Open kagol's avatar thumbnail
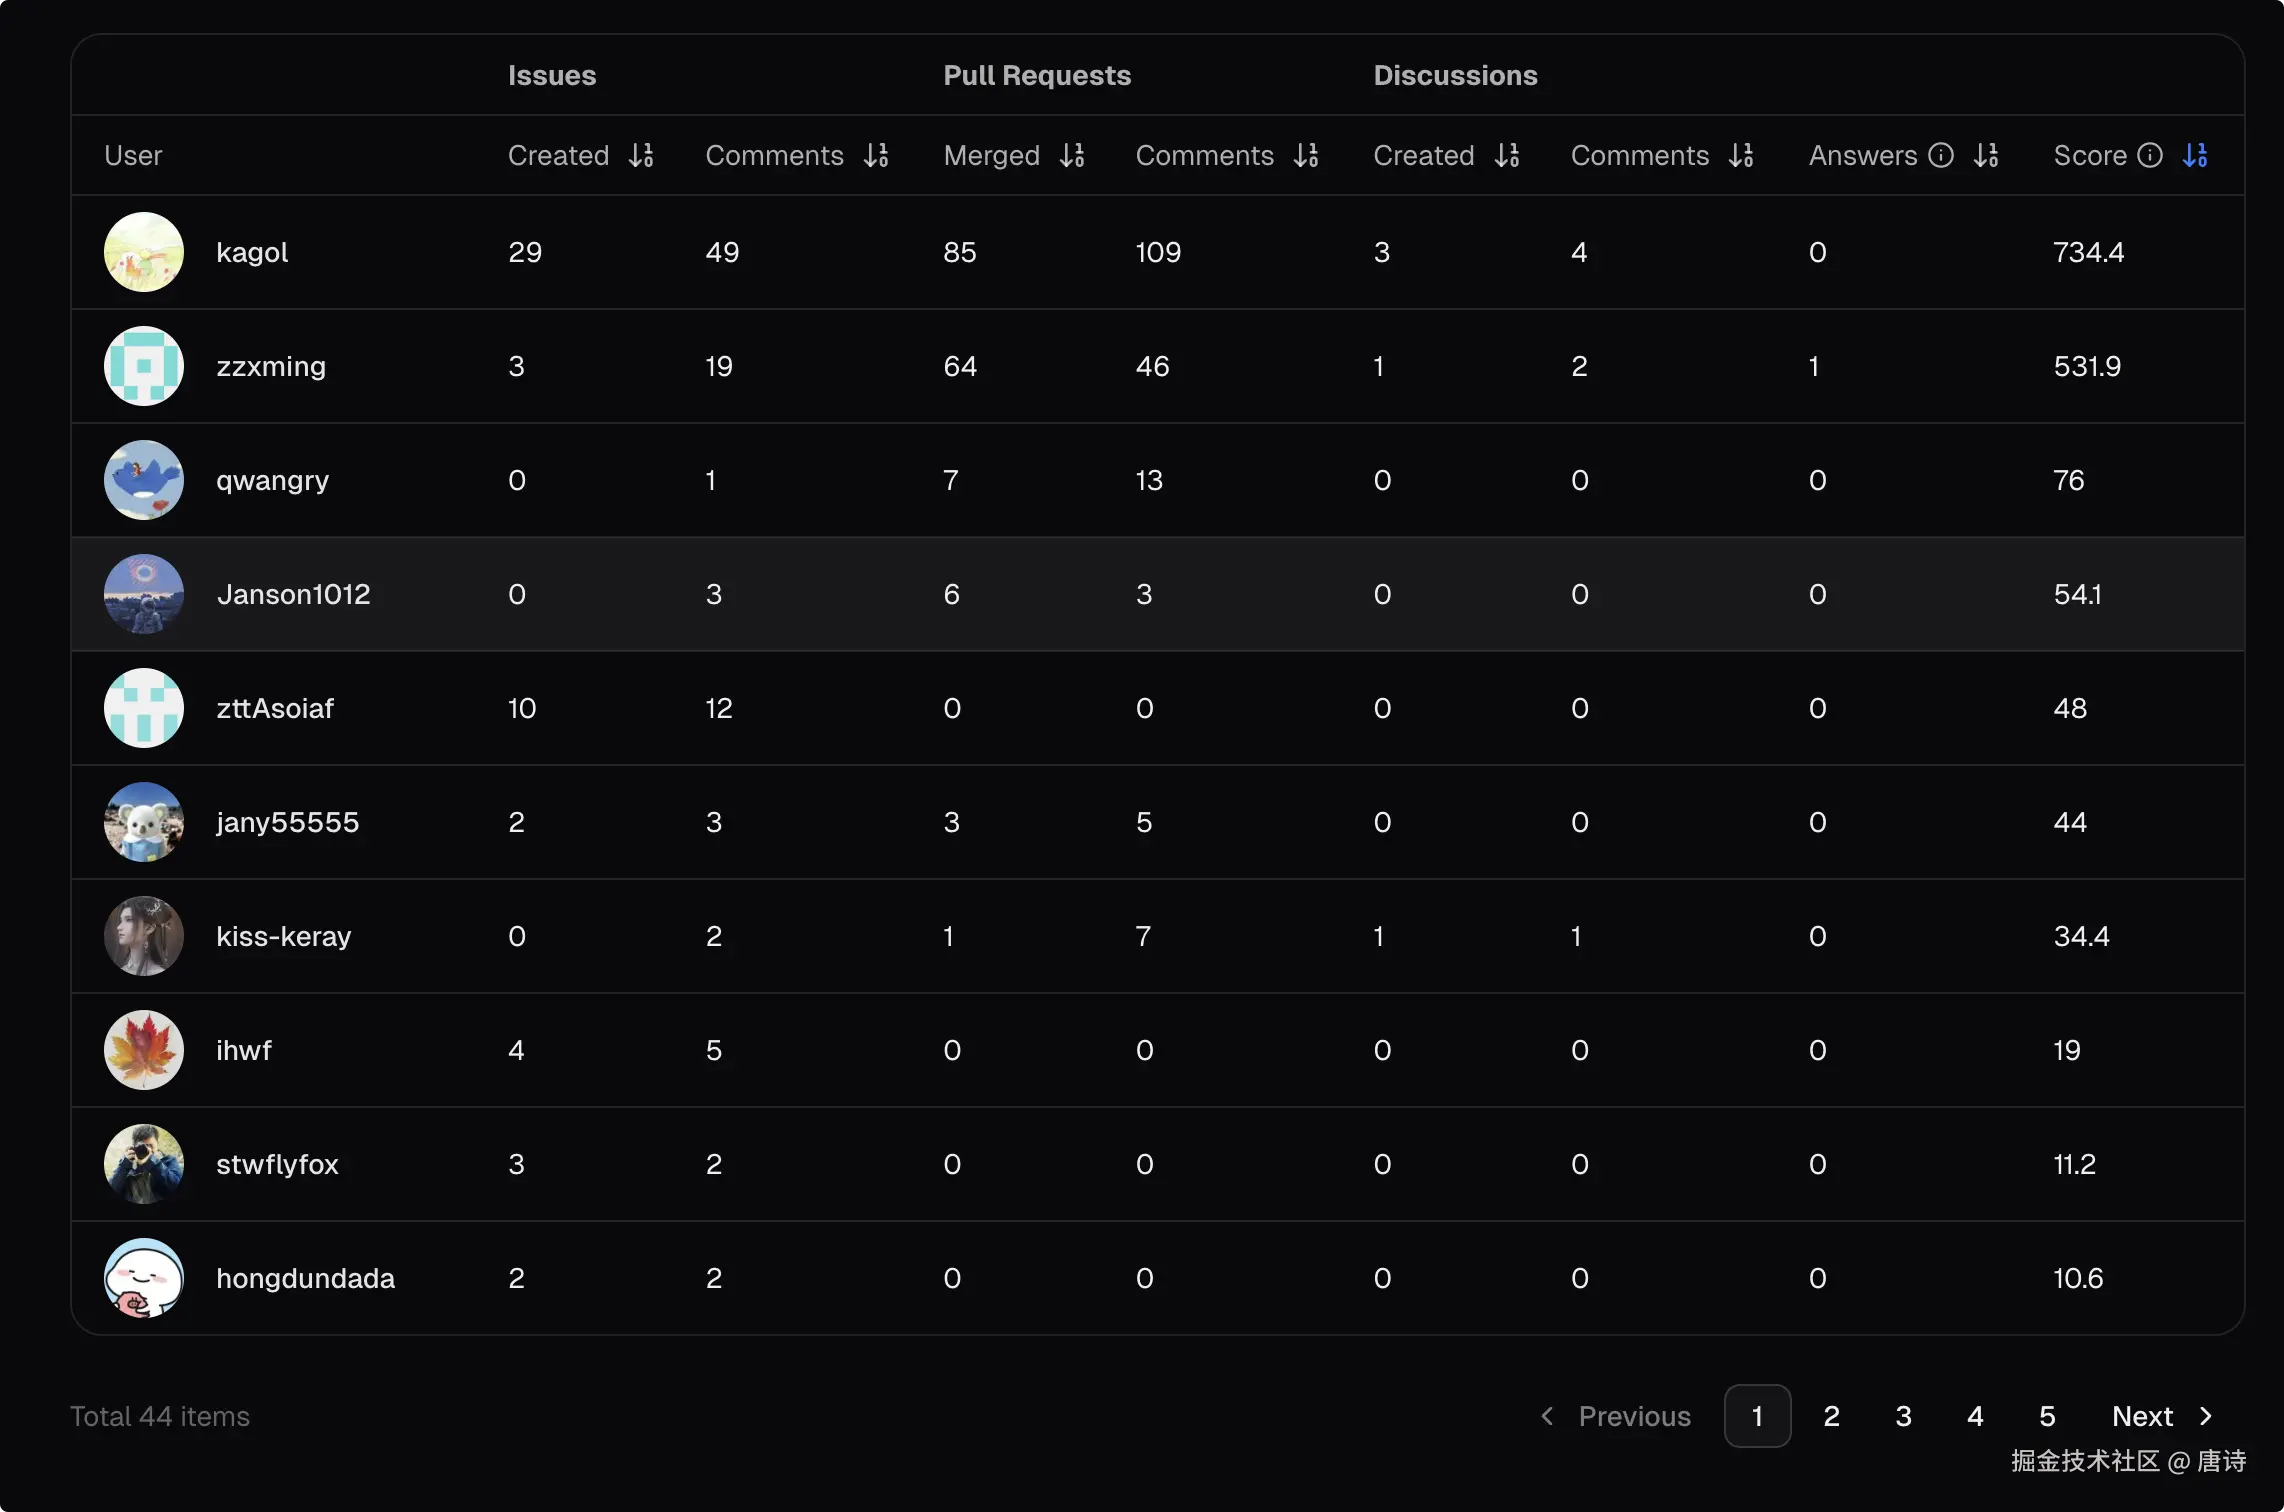Viewport: 2284px width, 1512px height. pos(144,252)
